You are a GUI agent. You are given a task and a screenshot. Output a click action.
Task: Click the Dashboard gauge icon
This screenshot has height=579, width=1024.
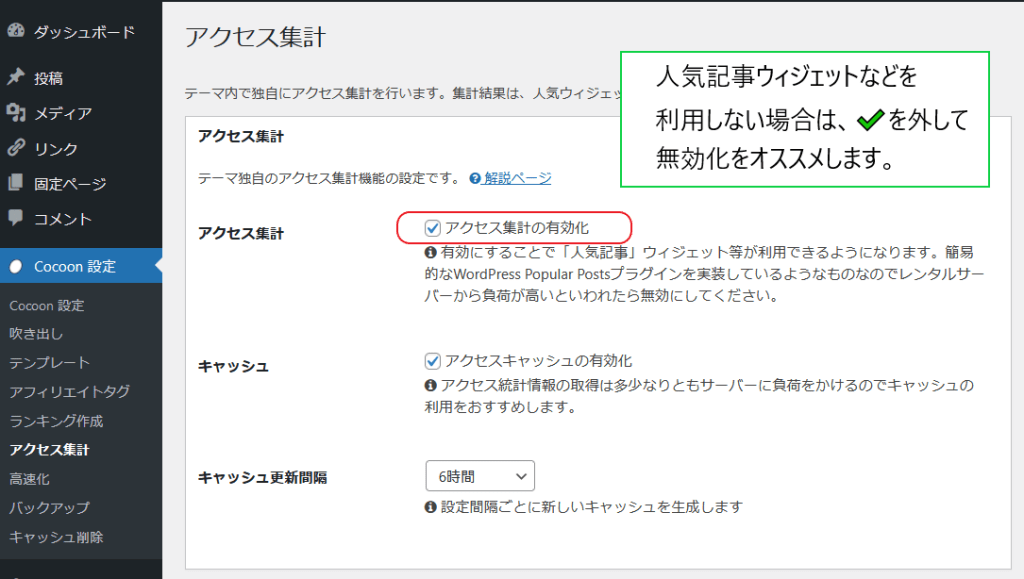click(x=15, y=32)
